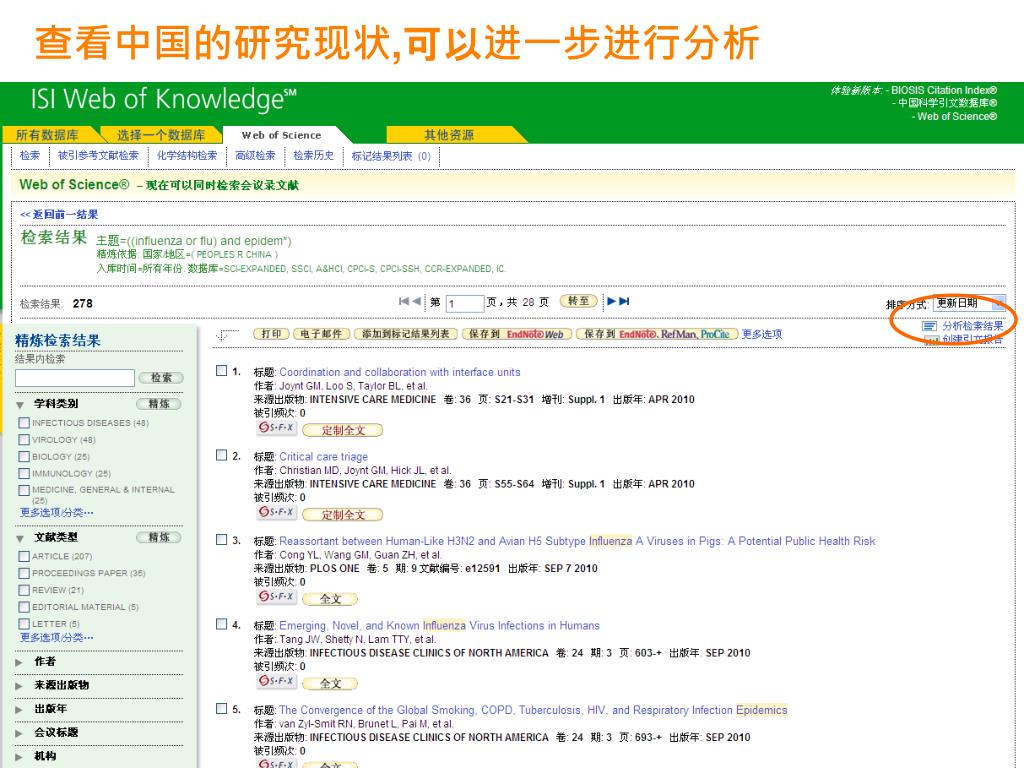Expand the 会议标题 refine section
The image size is (1024, 768).
(x=19, y=733)
